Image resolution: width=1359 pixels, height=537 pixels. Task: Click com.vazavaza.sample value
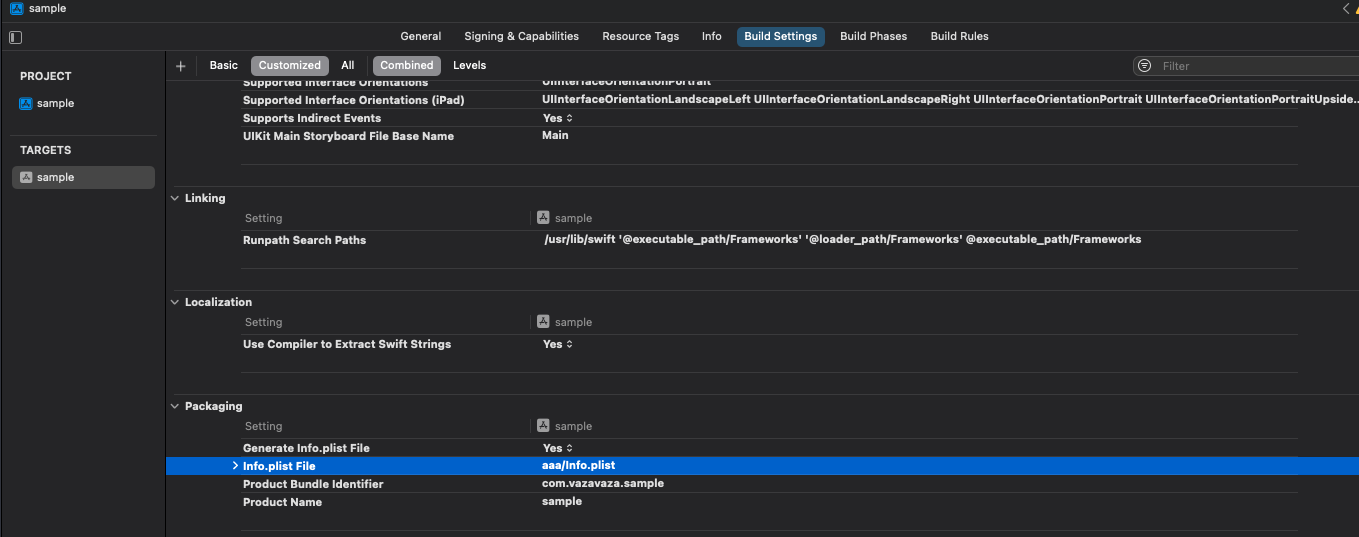click(x=603, y=483)
